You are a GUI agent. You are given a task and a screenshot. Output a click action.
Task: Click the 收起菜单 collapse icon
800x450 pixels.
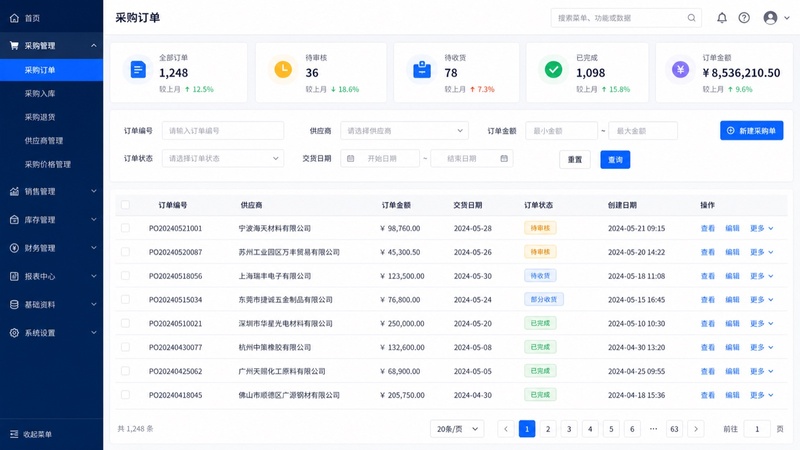pos(14,434)
